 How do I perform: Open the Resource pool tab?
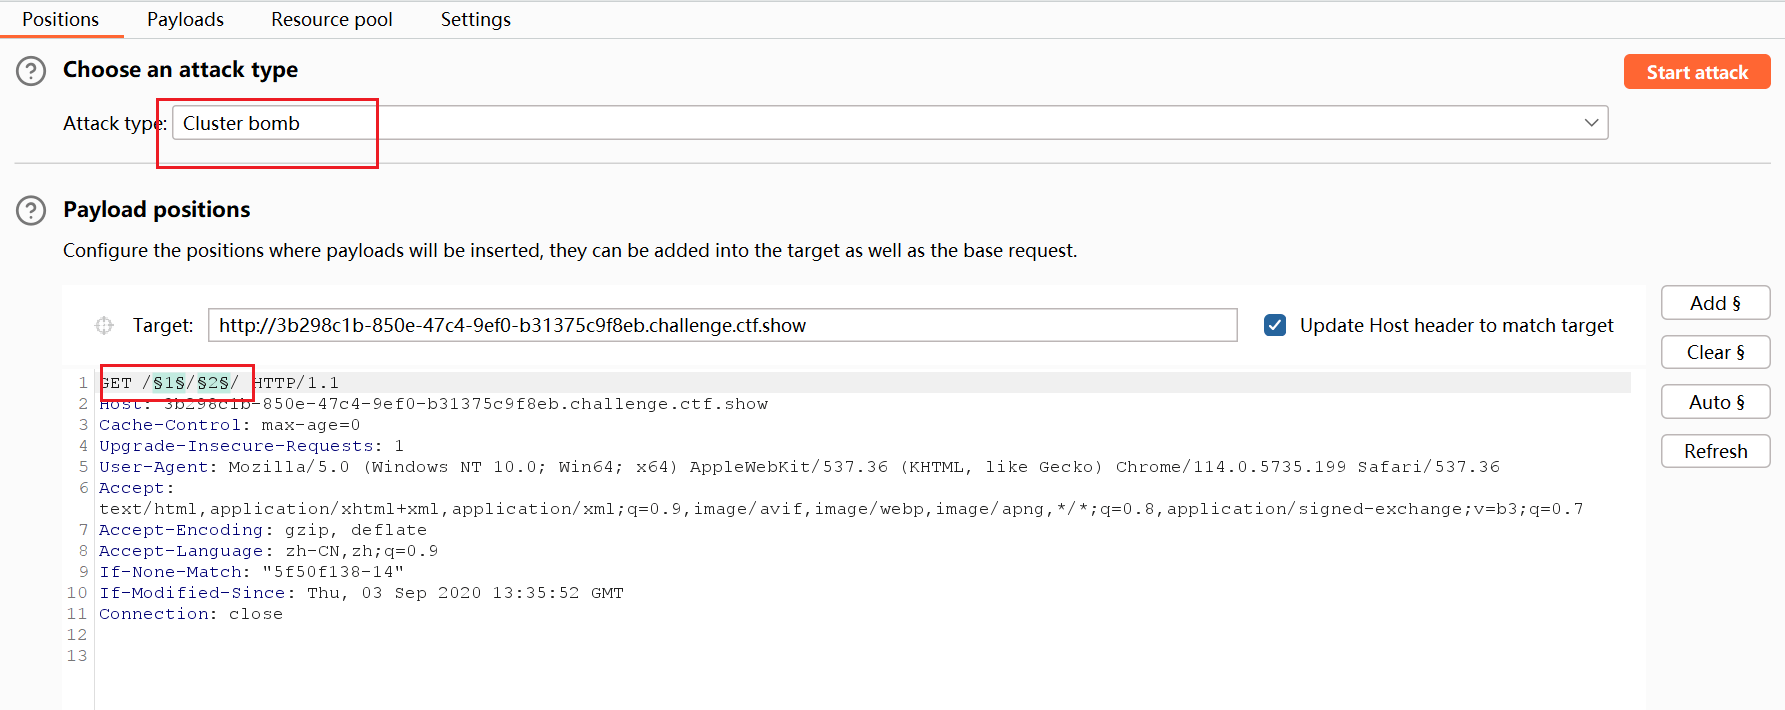tap(331, 19)
